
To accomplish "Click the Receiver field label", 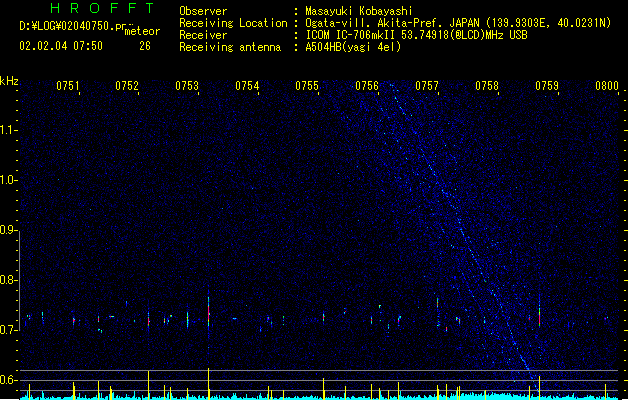I will coord(203,35).
